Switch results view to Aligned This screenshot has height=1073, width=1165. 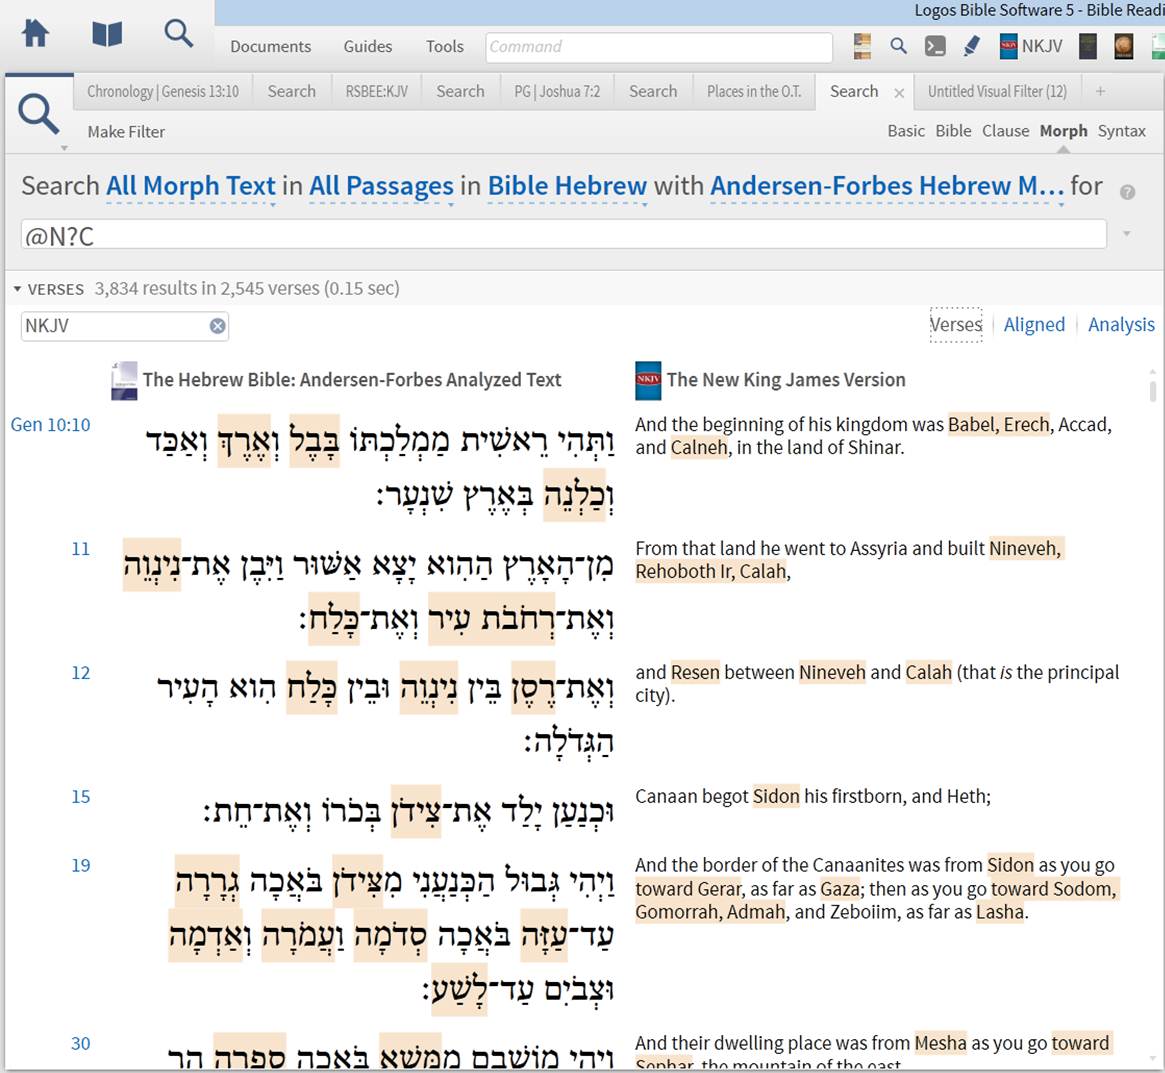click(1034, 324)
